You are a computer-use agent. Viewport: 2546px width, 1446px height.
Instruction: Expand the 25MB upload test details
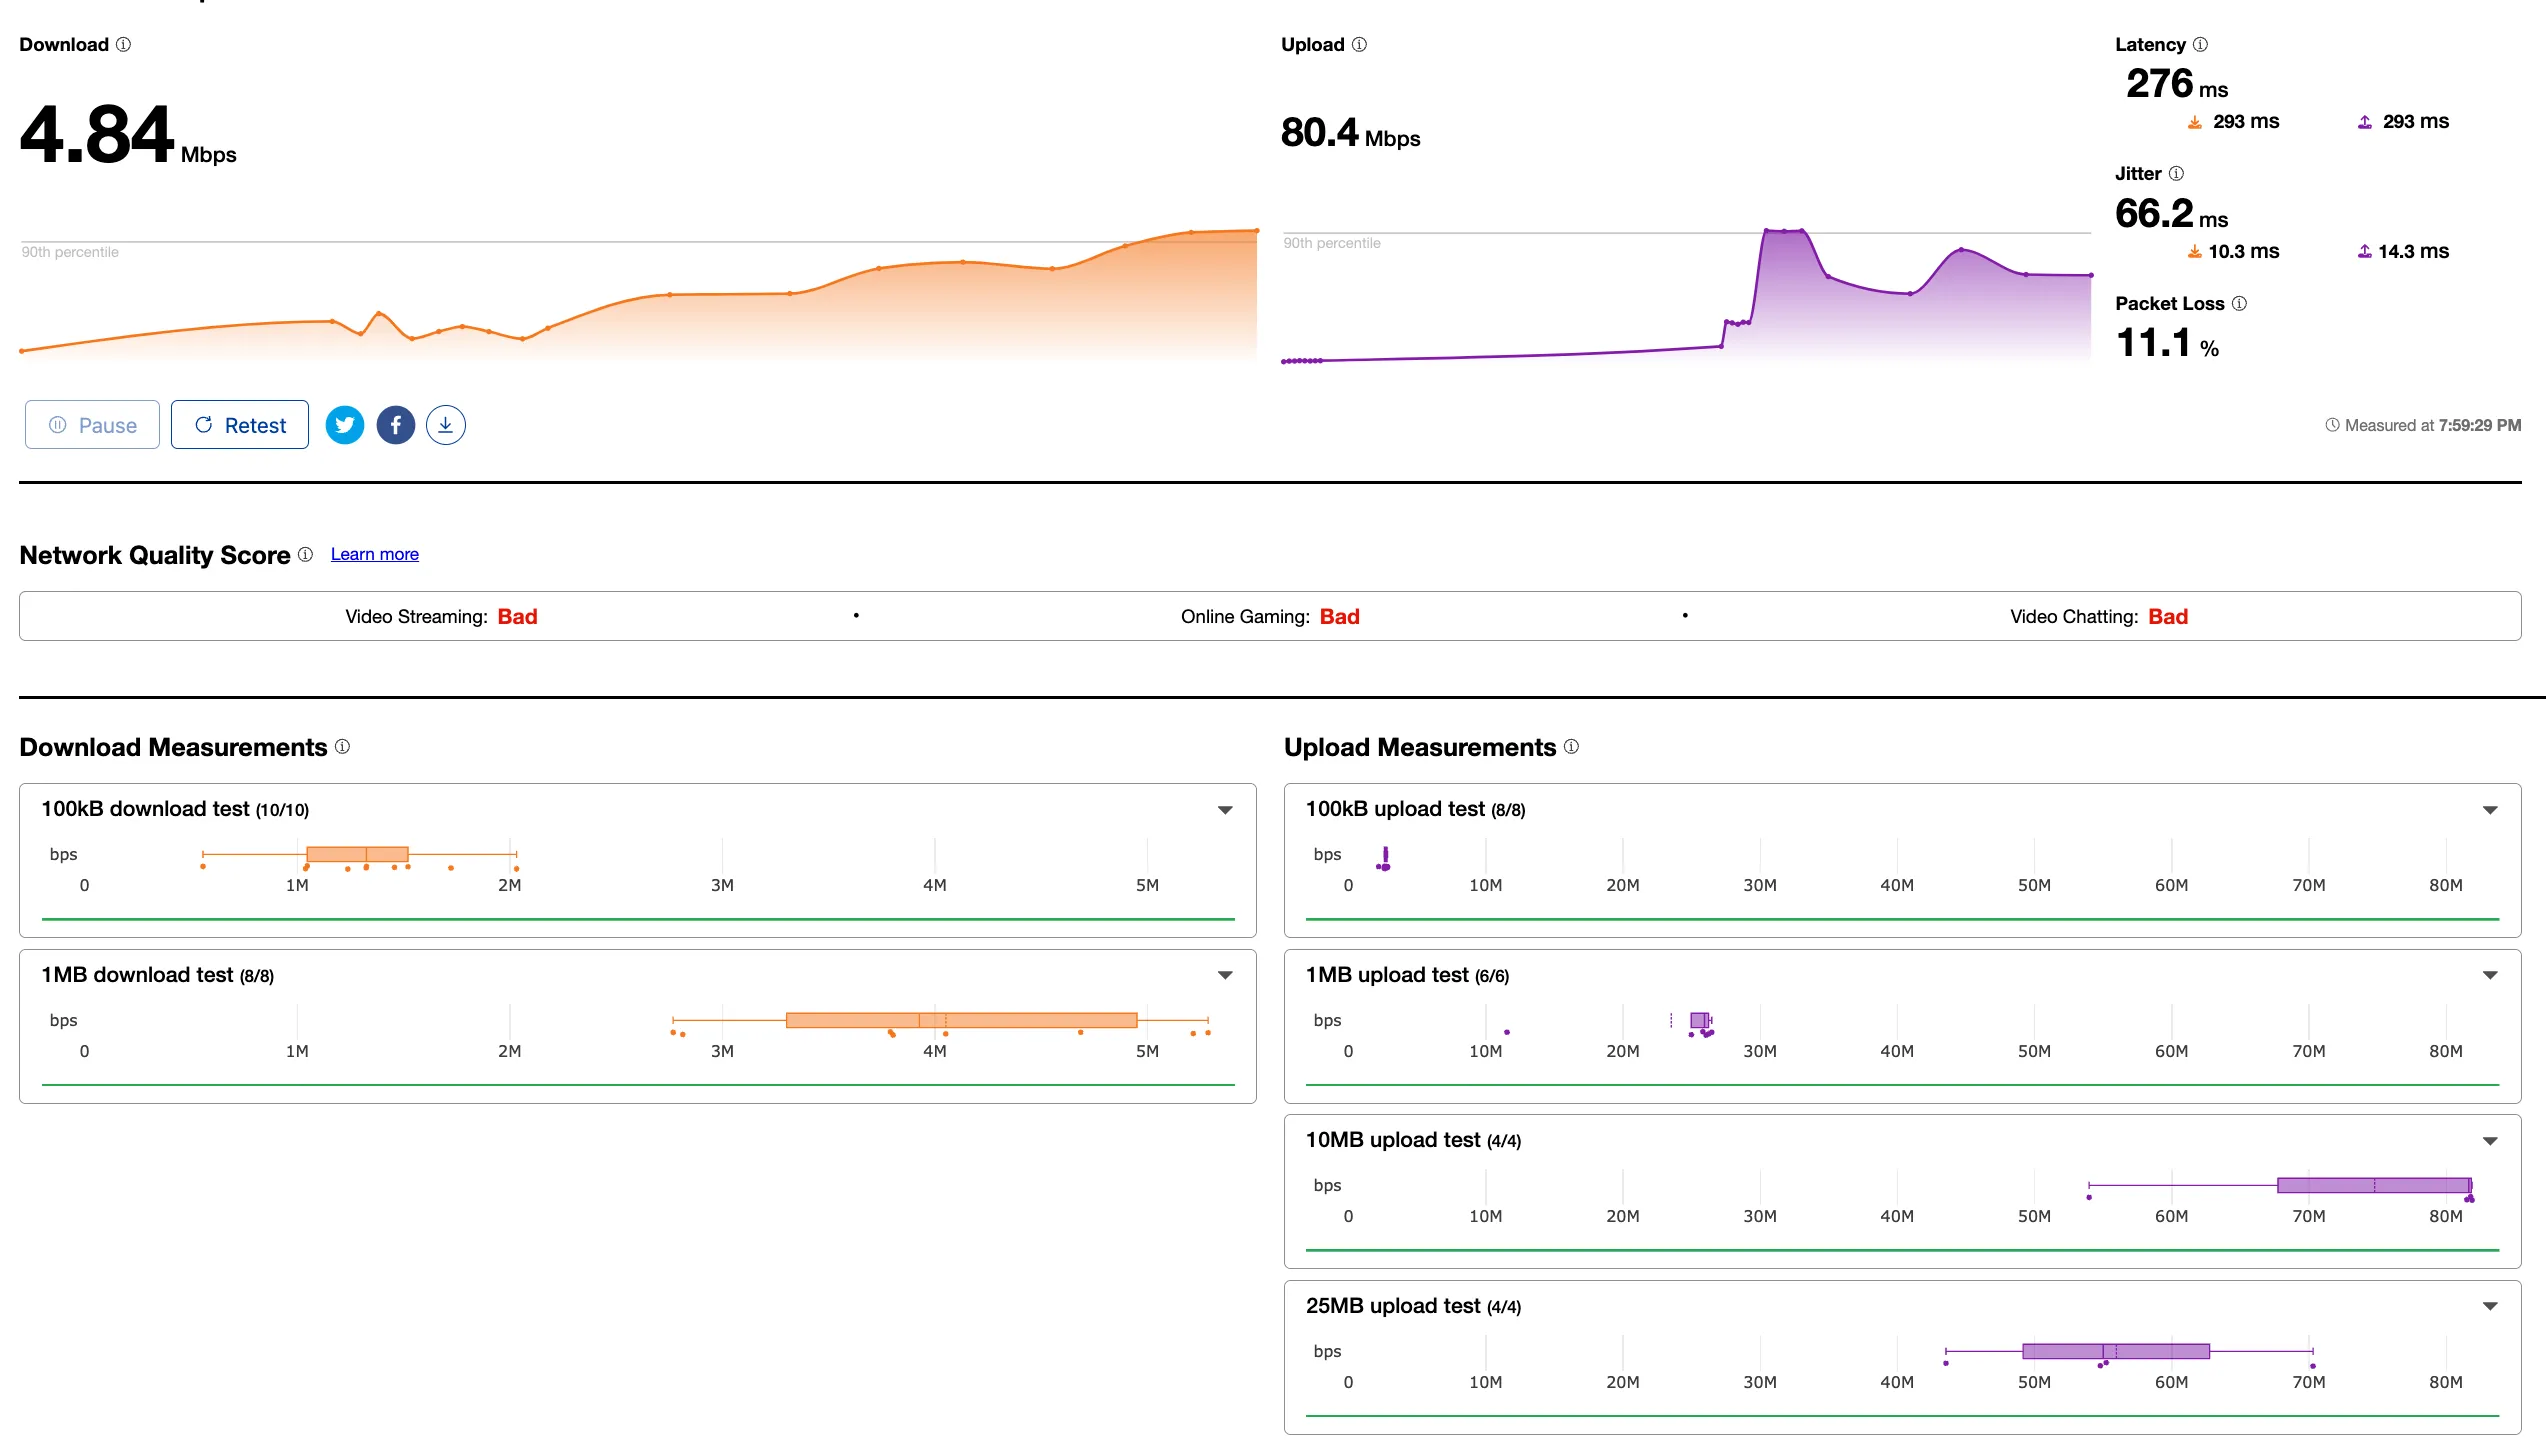(2490, 1306)
